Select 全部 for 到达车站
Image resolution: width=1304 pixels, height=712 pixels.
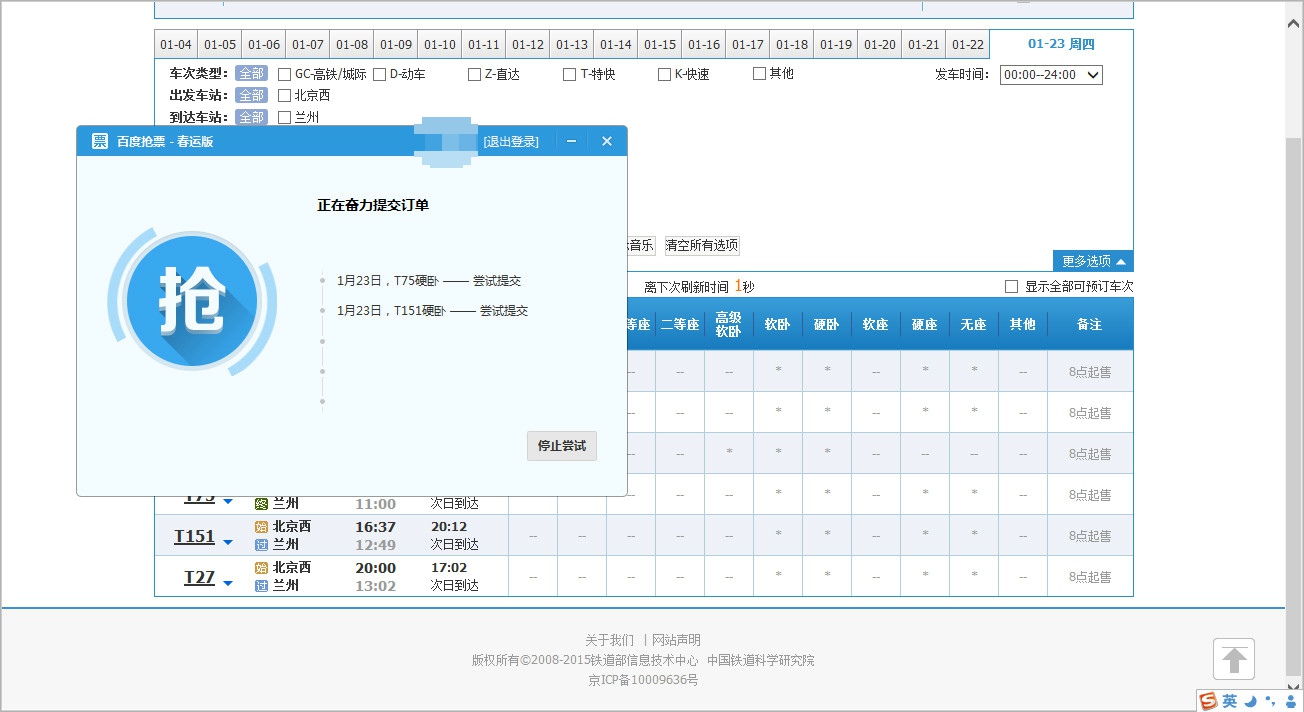[251, 118]
